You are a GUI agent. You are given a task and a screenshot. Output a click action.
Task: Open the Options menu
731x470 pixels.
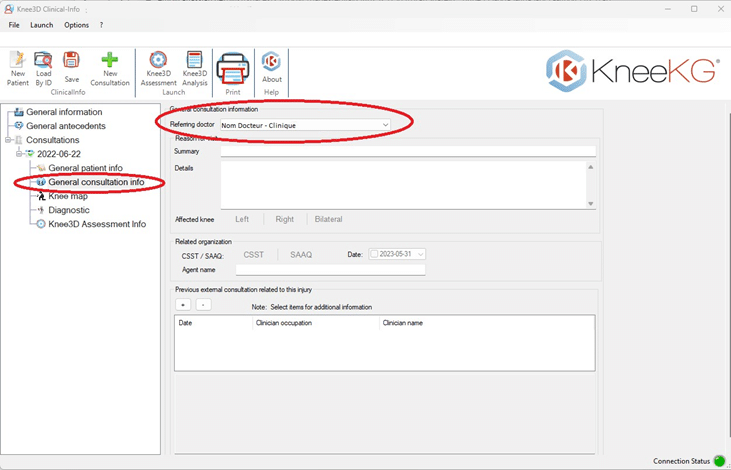[76, 25]
